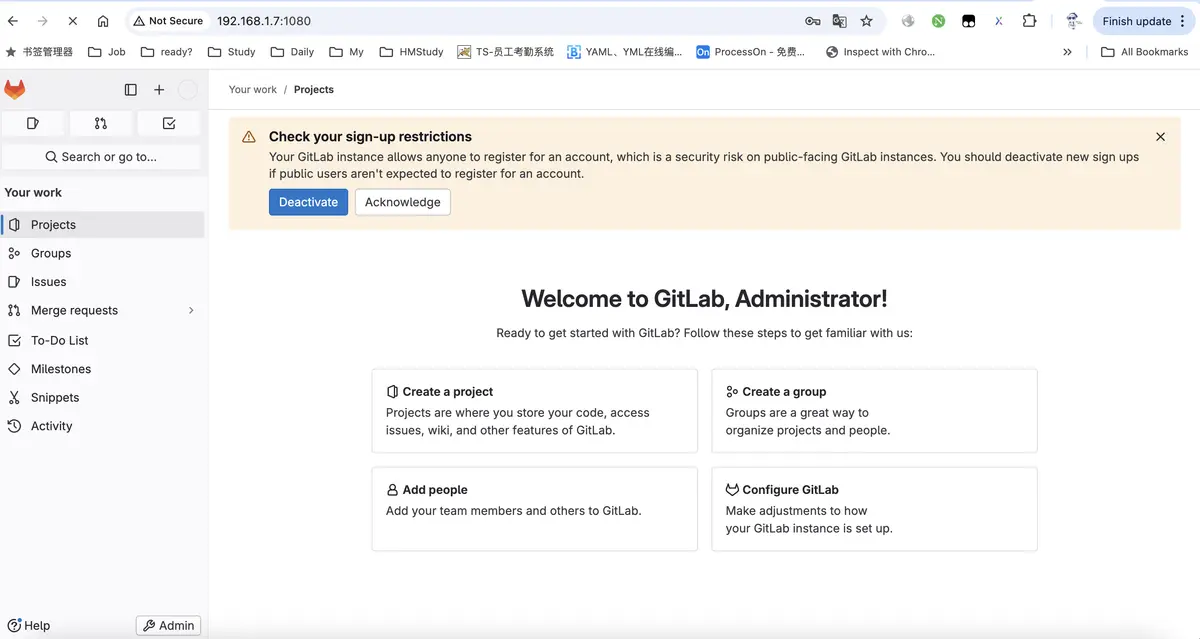Click the Deactivate button
Image resolution: width=1200 pixels, height=639 pixels.
pyautogui.click(x=308, y=202)
